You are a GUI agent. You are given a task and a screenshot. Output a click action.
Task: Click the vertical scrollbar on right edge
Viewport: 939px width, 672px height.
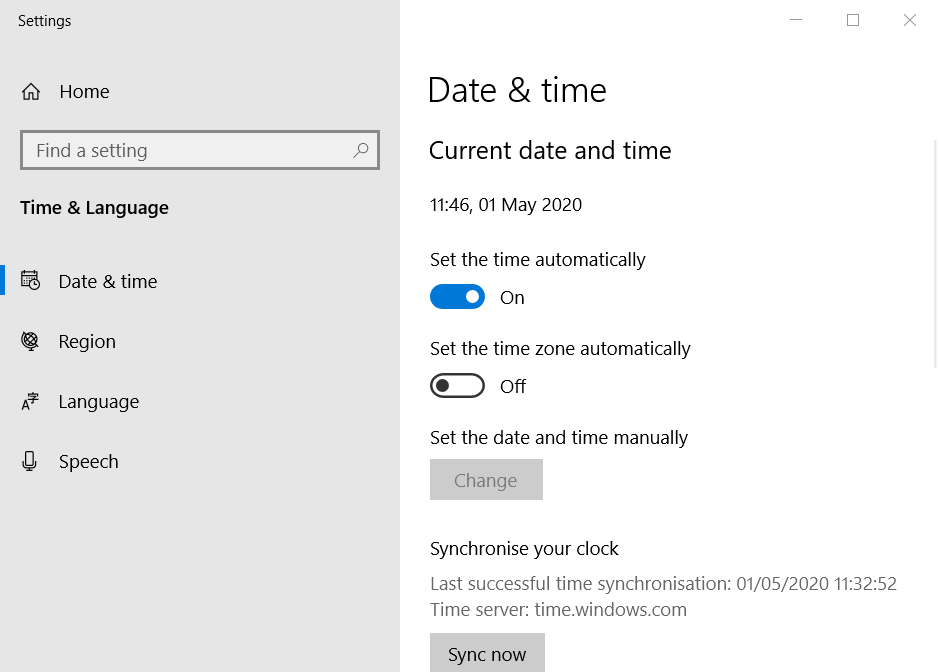pos(935,255)
